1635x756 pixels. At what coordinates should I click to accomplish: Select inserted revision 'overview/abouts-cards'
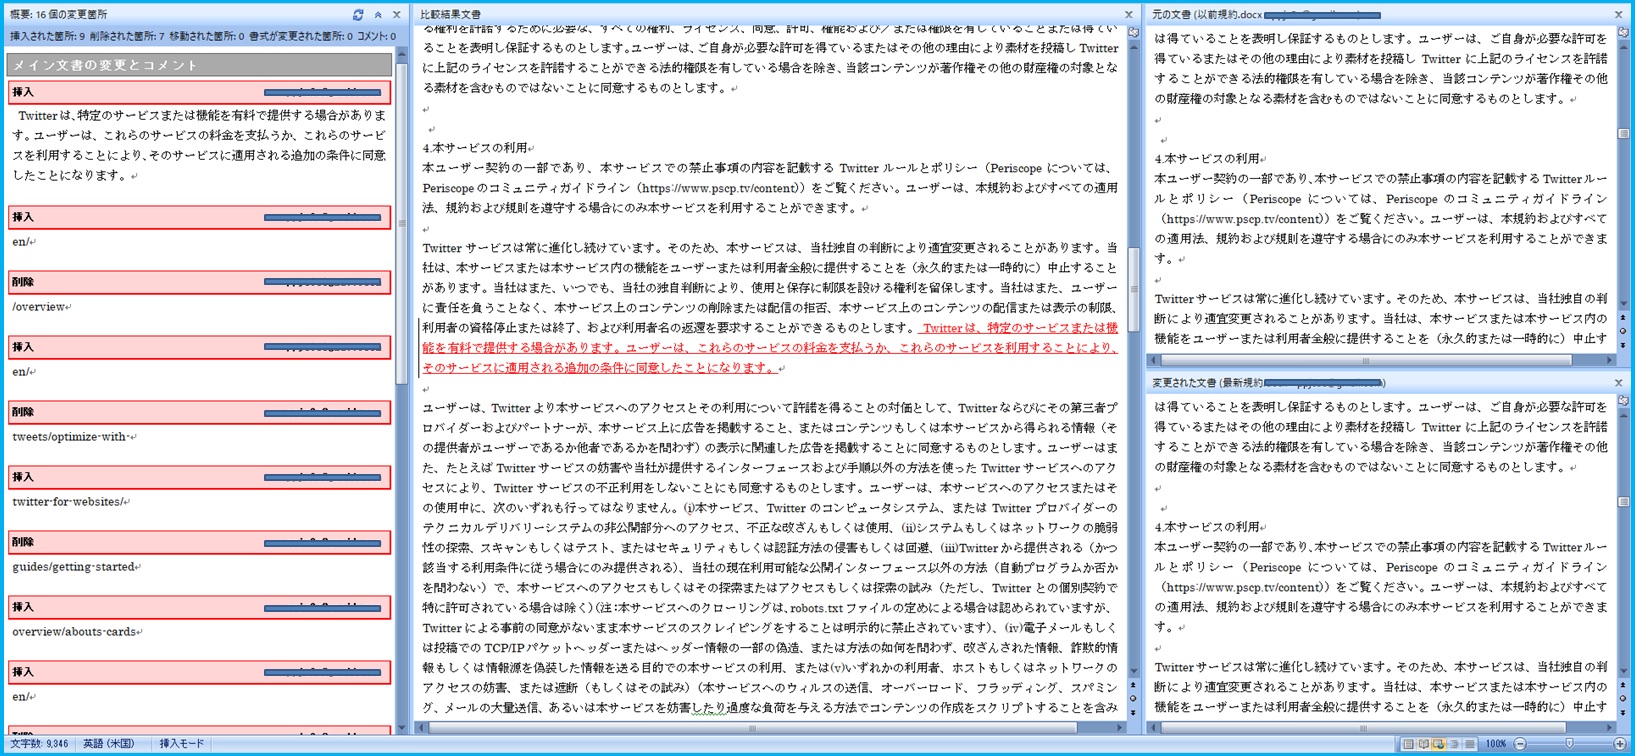click(x=77, y=632)
